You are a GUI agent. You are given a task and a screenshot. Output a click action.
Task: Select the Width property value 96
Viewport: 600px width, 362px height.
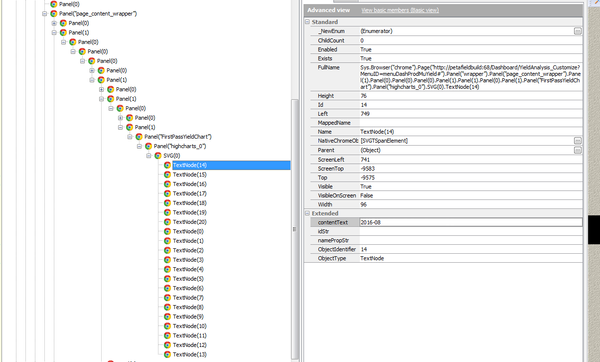click(x=363, y=205)
